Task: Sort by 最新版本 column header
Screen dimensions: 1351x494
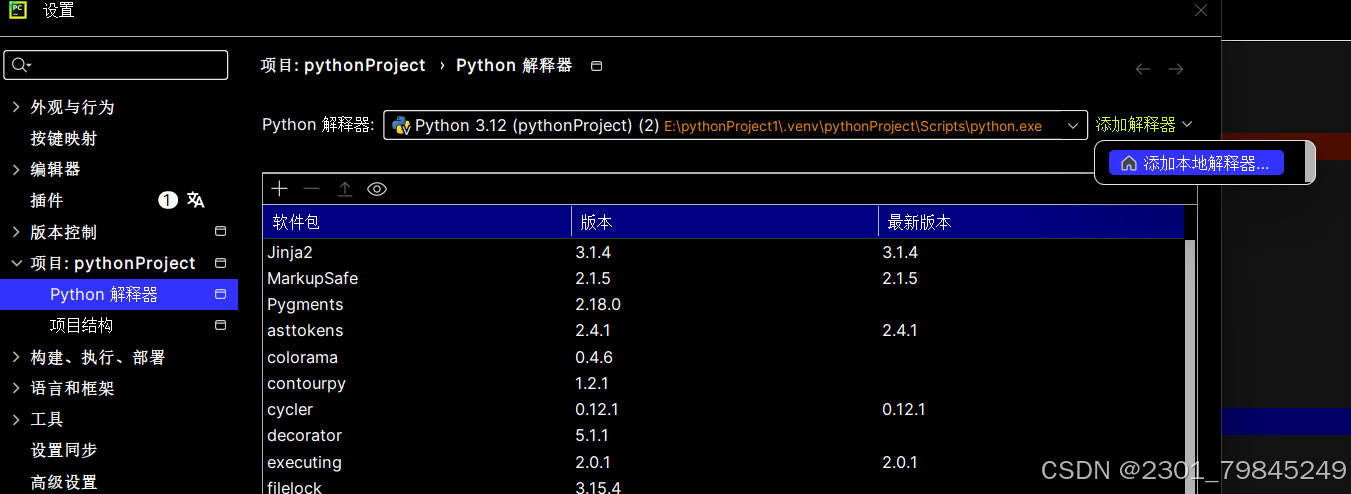Action: (x=1031, y=222)
